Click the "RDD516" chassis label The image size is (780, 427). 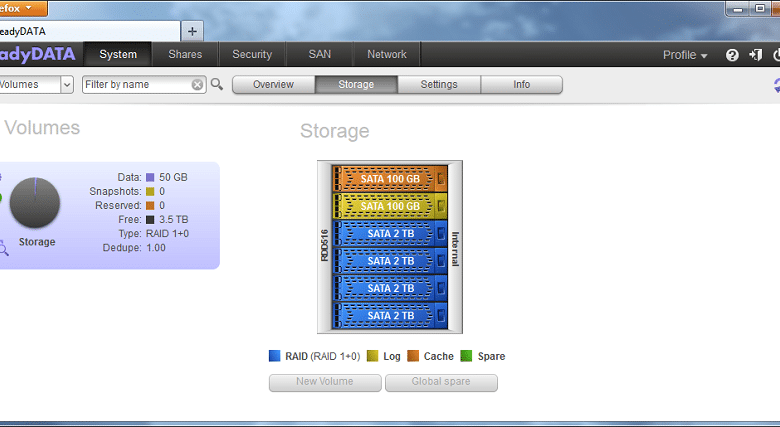[x=324, y=245]
